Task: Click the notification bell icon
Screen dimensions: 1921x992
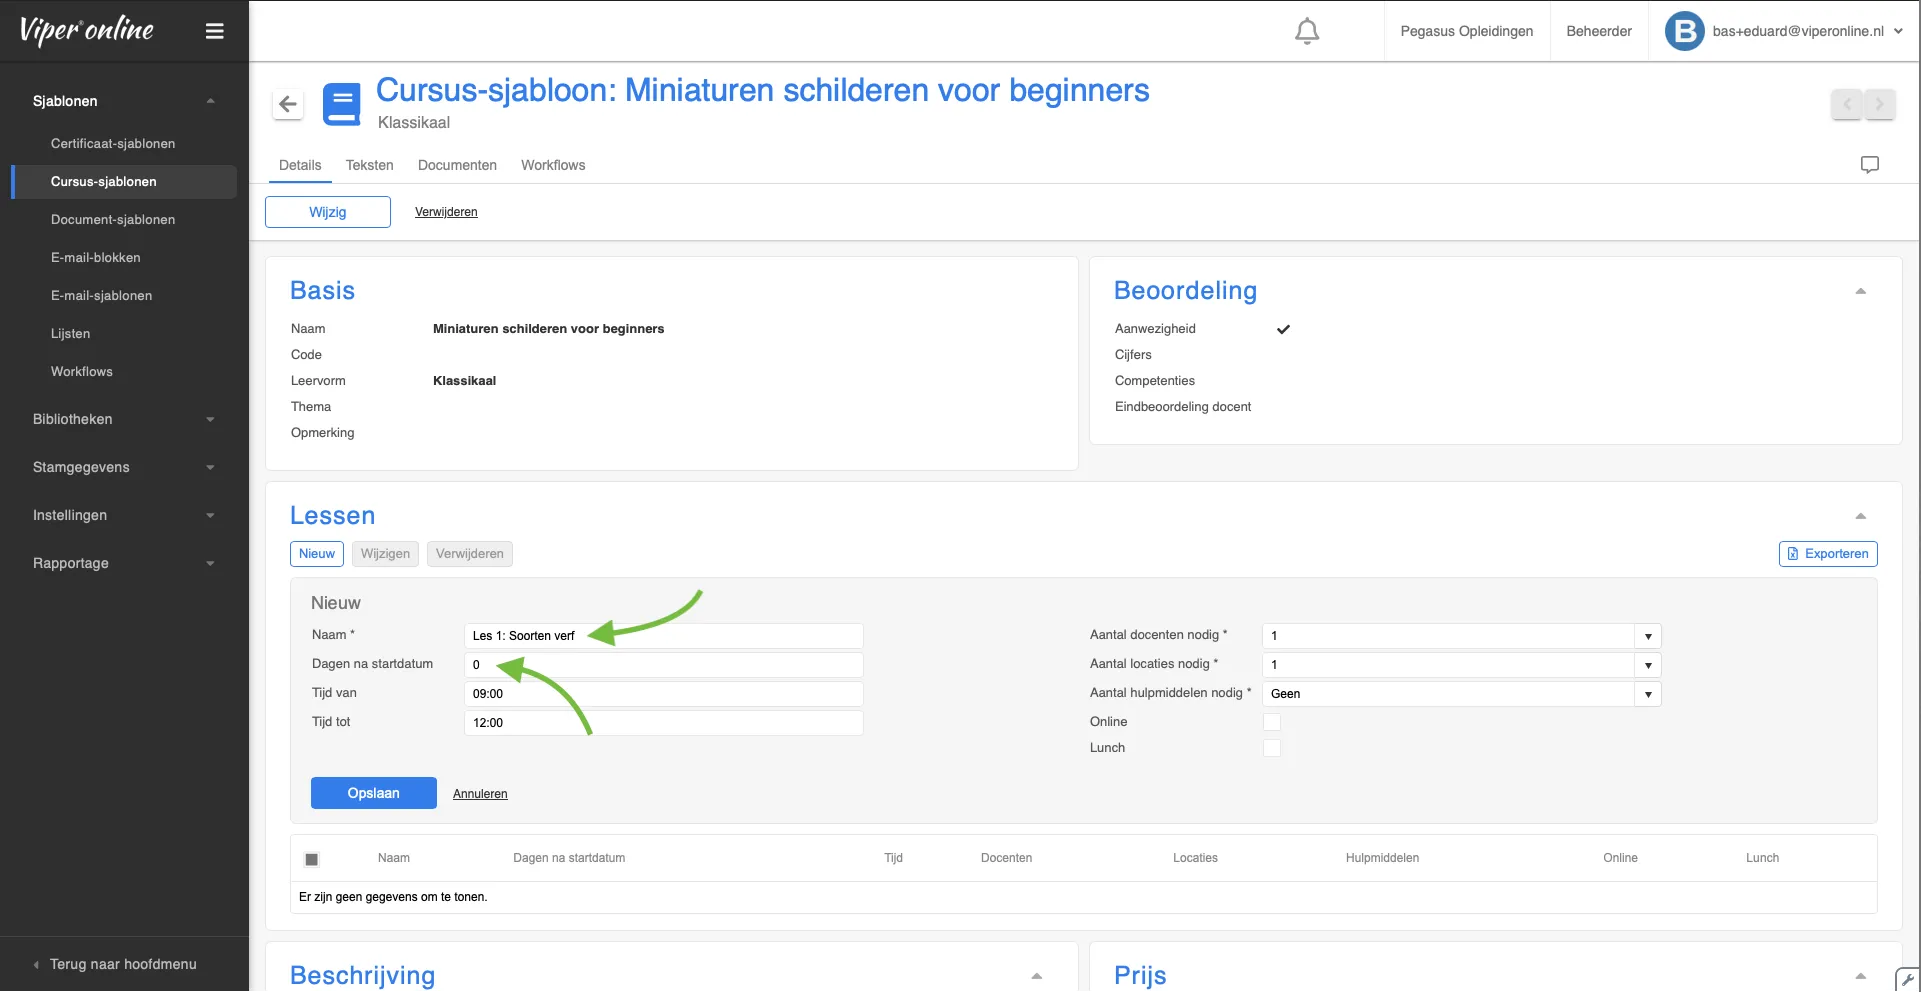Action: [1306, 32]
